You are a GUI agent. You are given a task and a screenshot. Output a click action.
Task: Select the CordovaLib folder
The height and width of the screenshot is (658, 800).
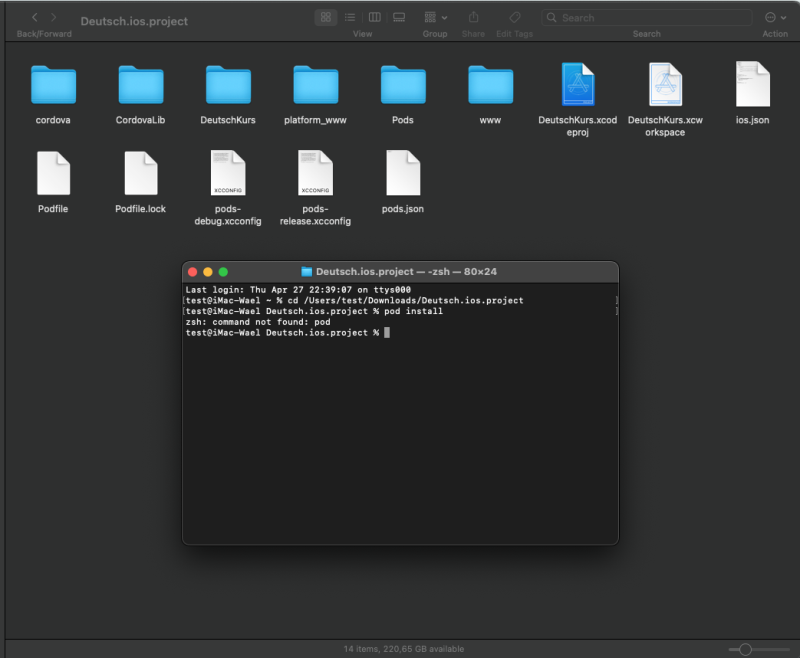coord(141,85)
